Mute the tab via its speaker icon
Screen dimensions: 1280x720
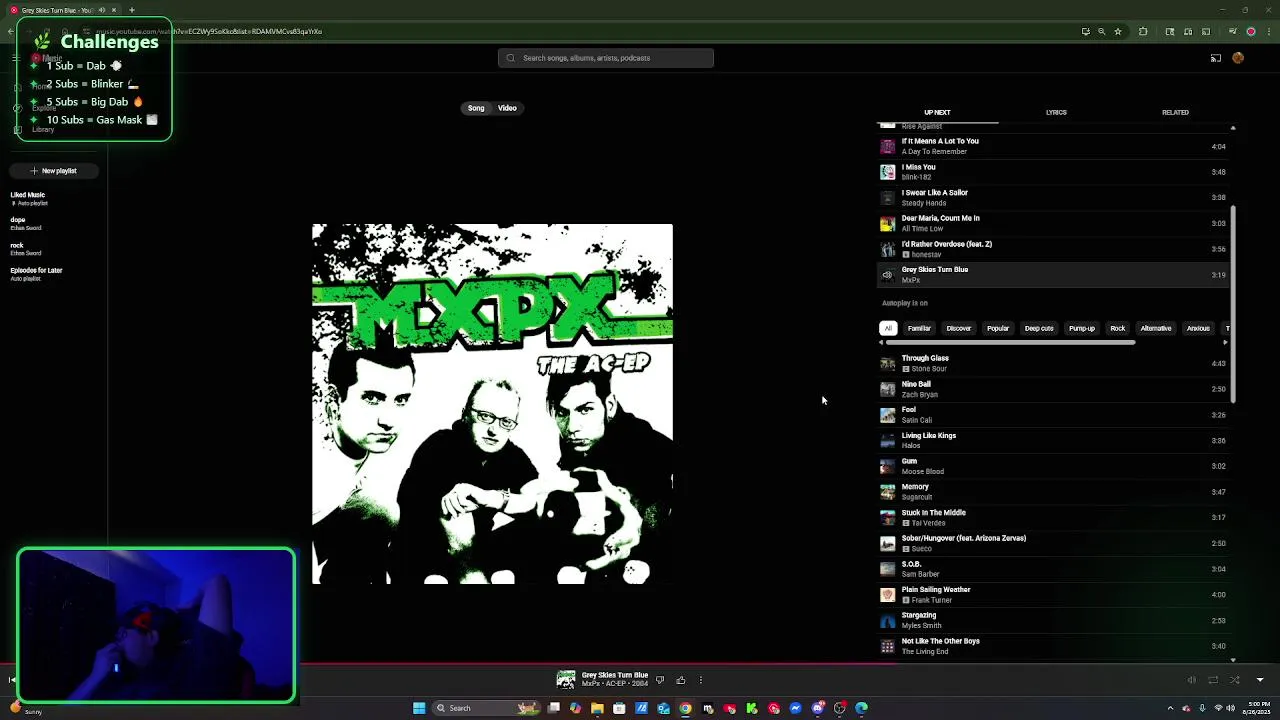point(102,10)
